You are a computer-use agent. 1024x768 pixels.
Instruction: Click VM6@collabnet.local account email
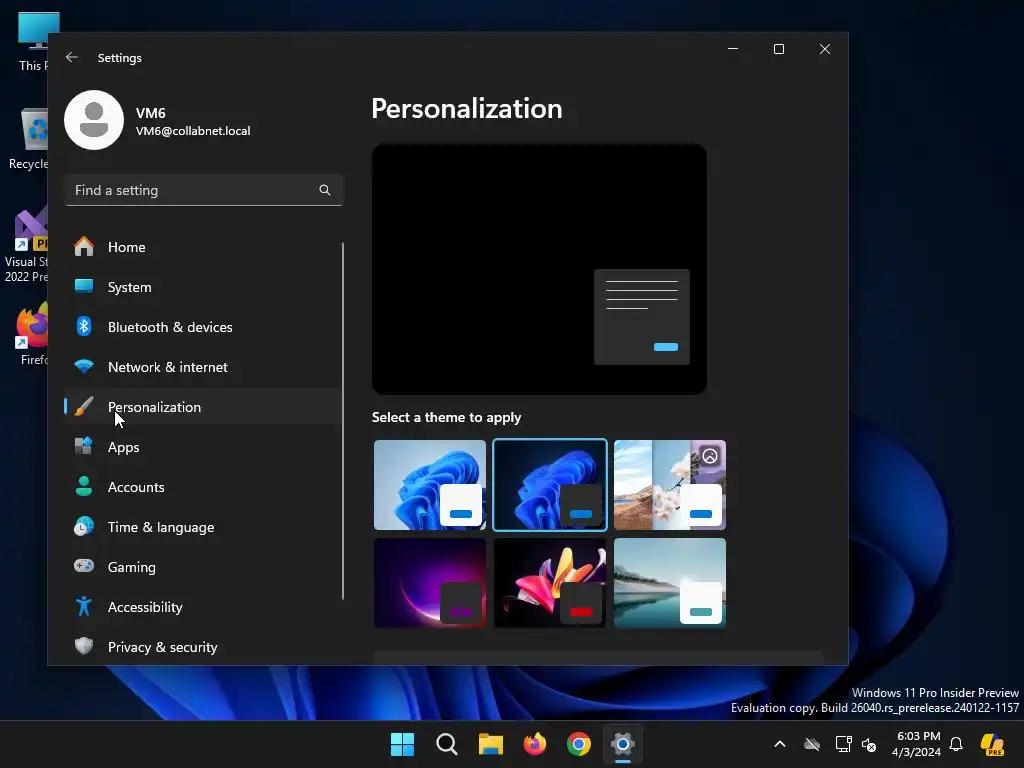tap(193, 131)
